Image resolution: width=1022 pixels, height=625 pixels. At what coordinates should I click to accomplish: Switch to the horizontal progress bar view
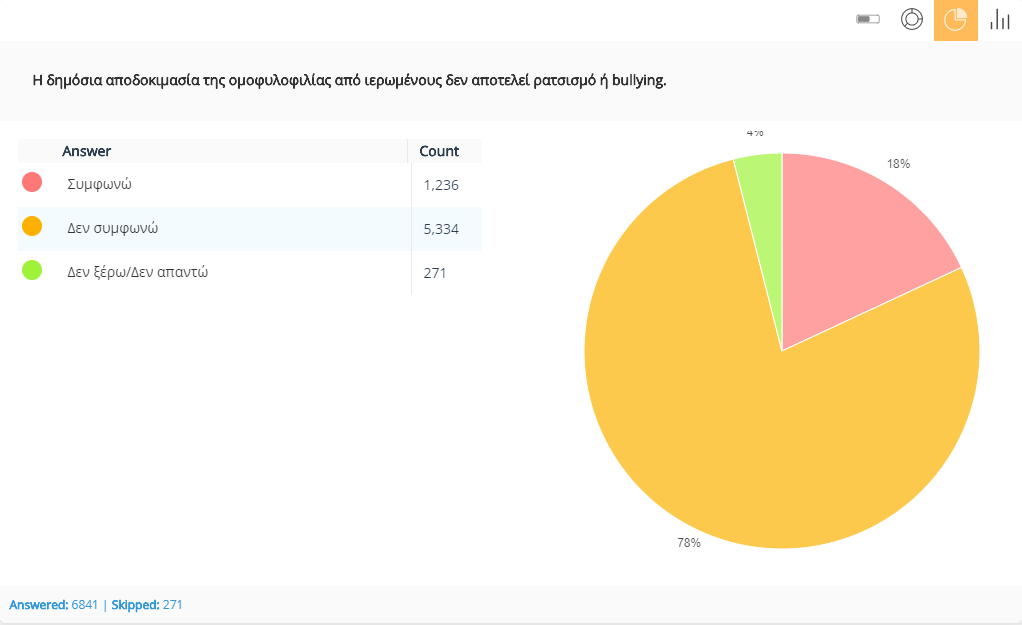[x=868, y=20]
